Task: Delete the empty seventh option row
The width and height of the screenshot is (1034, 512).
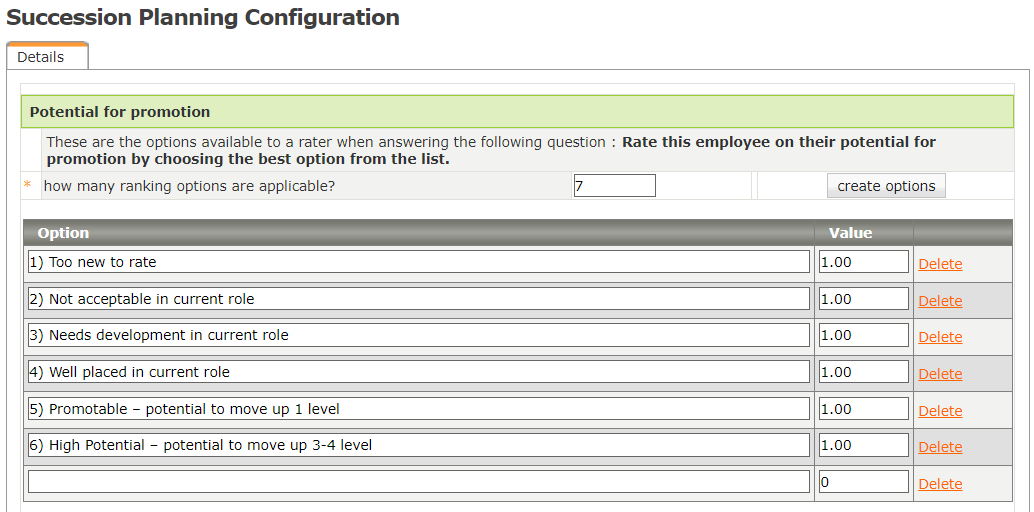Action: [940, 484]
